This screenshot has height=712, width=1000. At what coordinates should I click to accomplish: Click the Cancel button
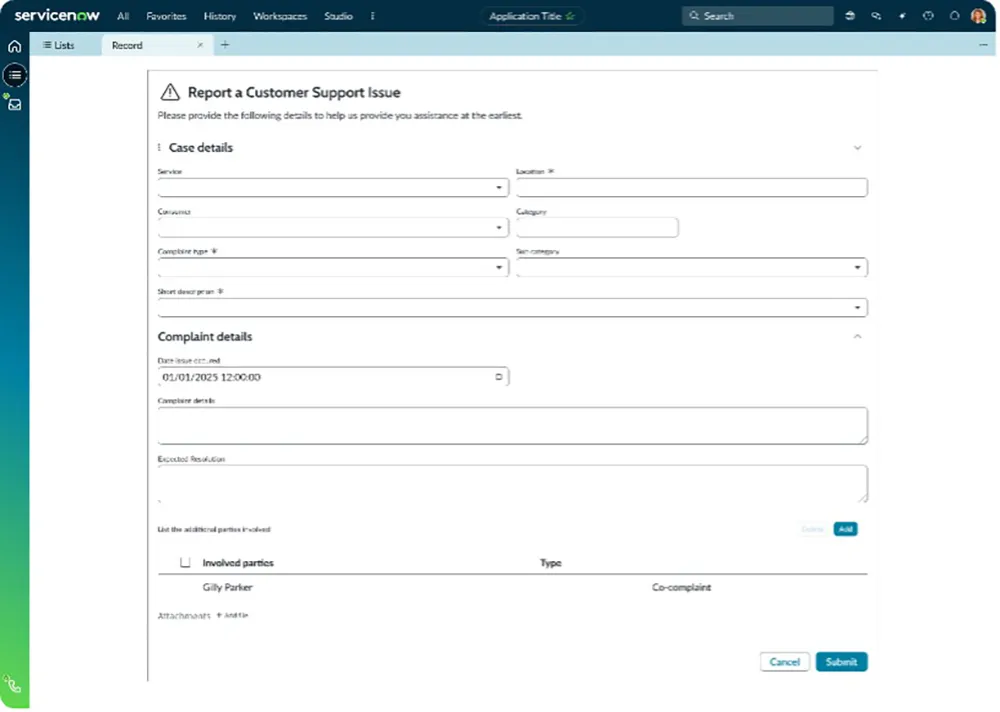click(785, 662)
